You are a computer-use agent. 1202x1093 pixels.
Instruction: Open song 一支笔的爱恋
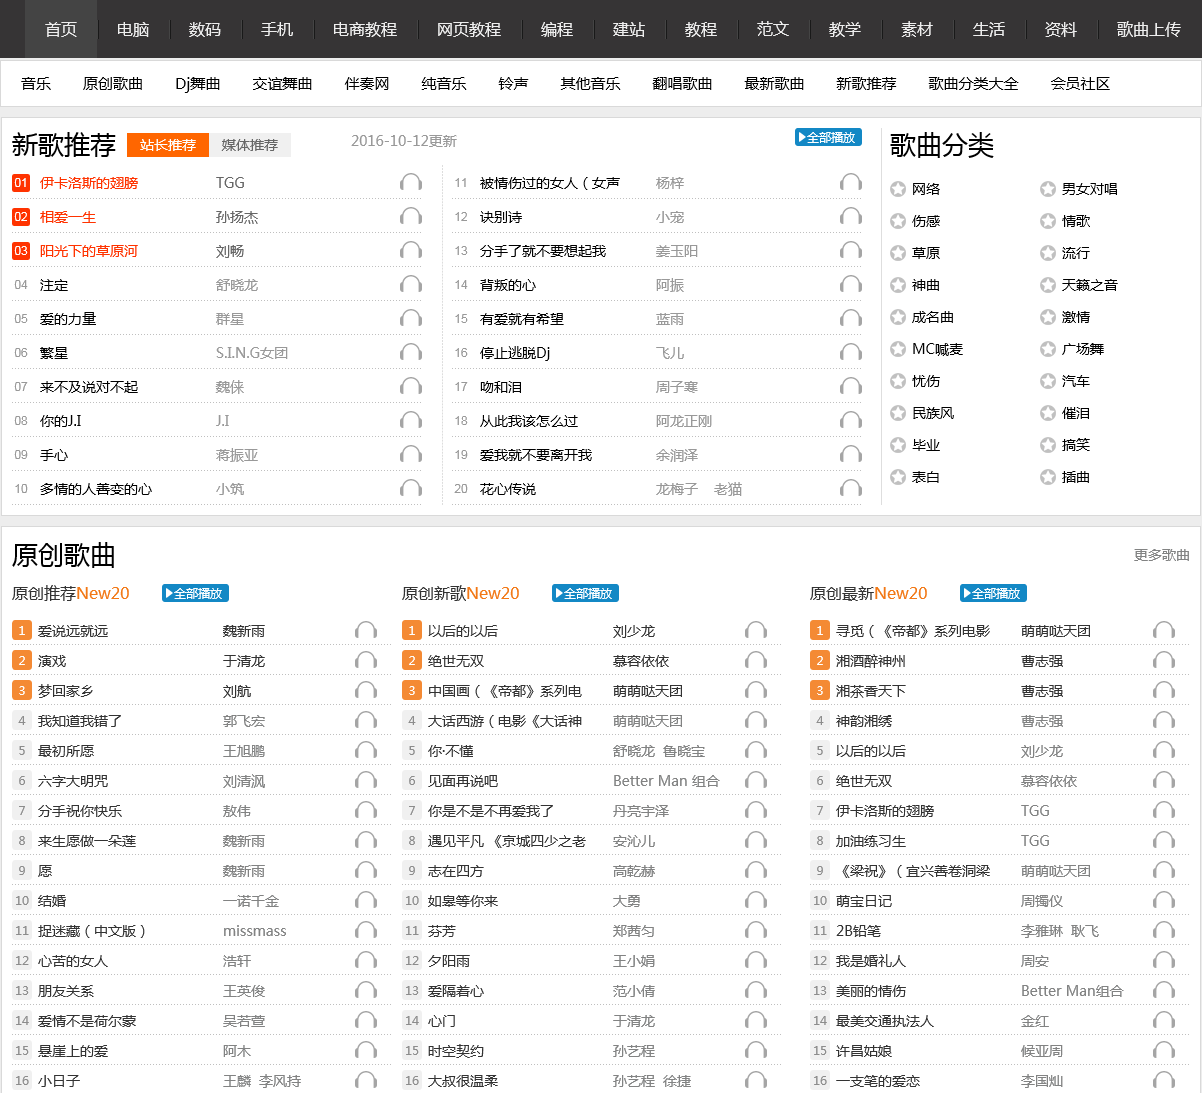tap(878, 1081)
